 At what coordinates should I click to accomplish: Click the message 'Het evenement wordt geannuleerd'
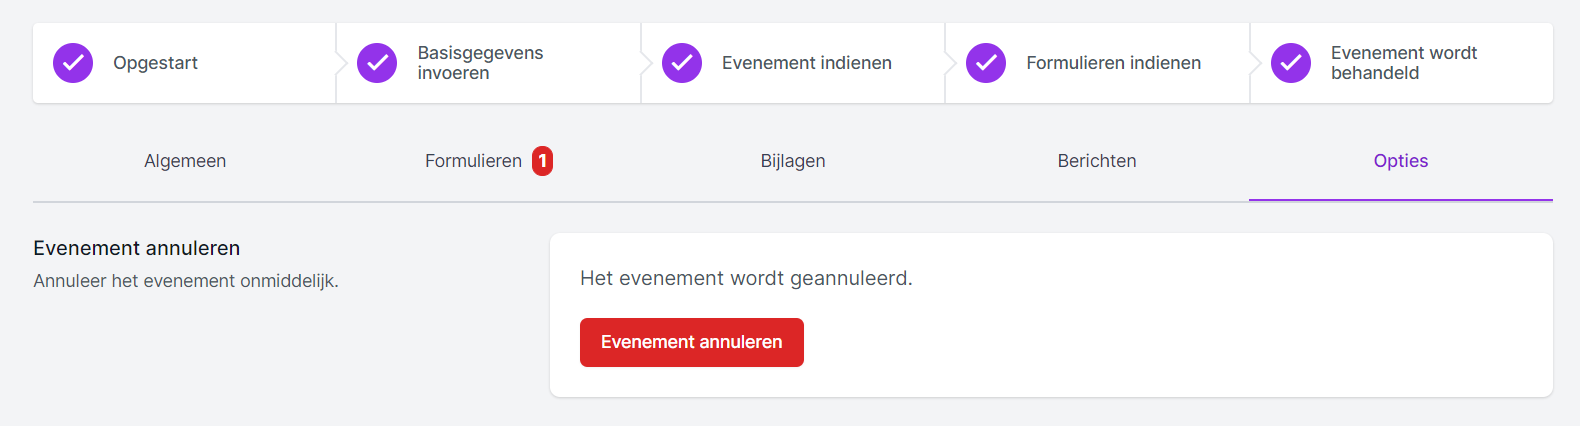point(746,278)
